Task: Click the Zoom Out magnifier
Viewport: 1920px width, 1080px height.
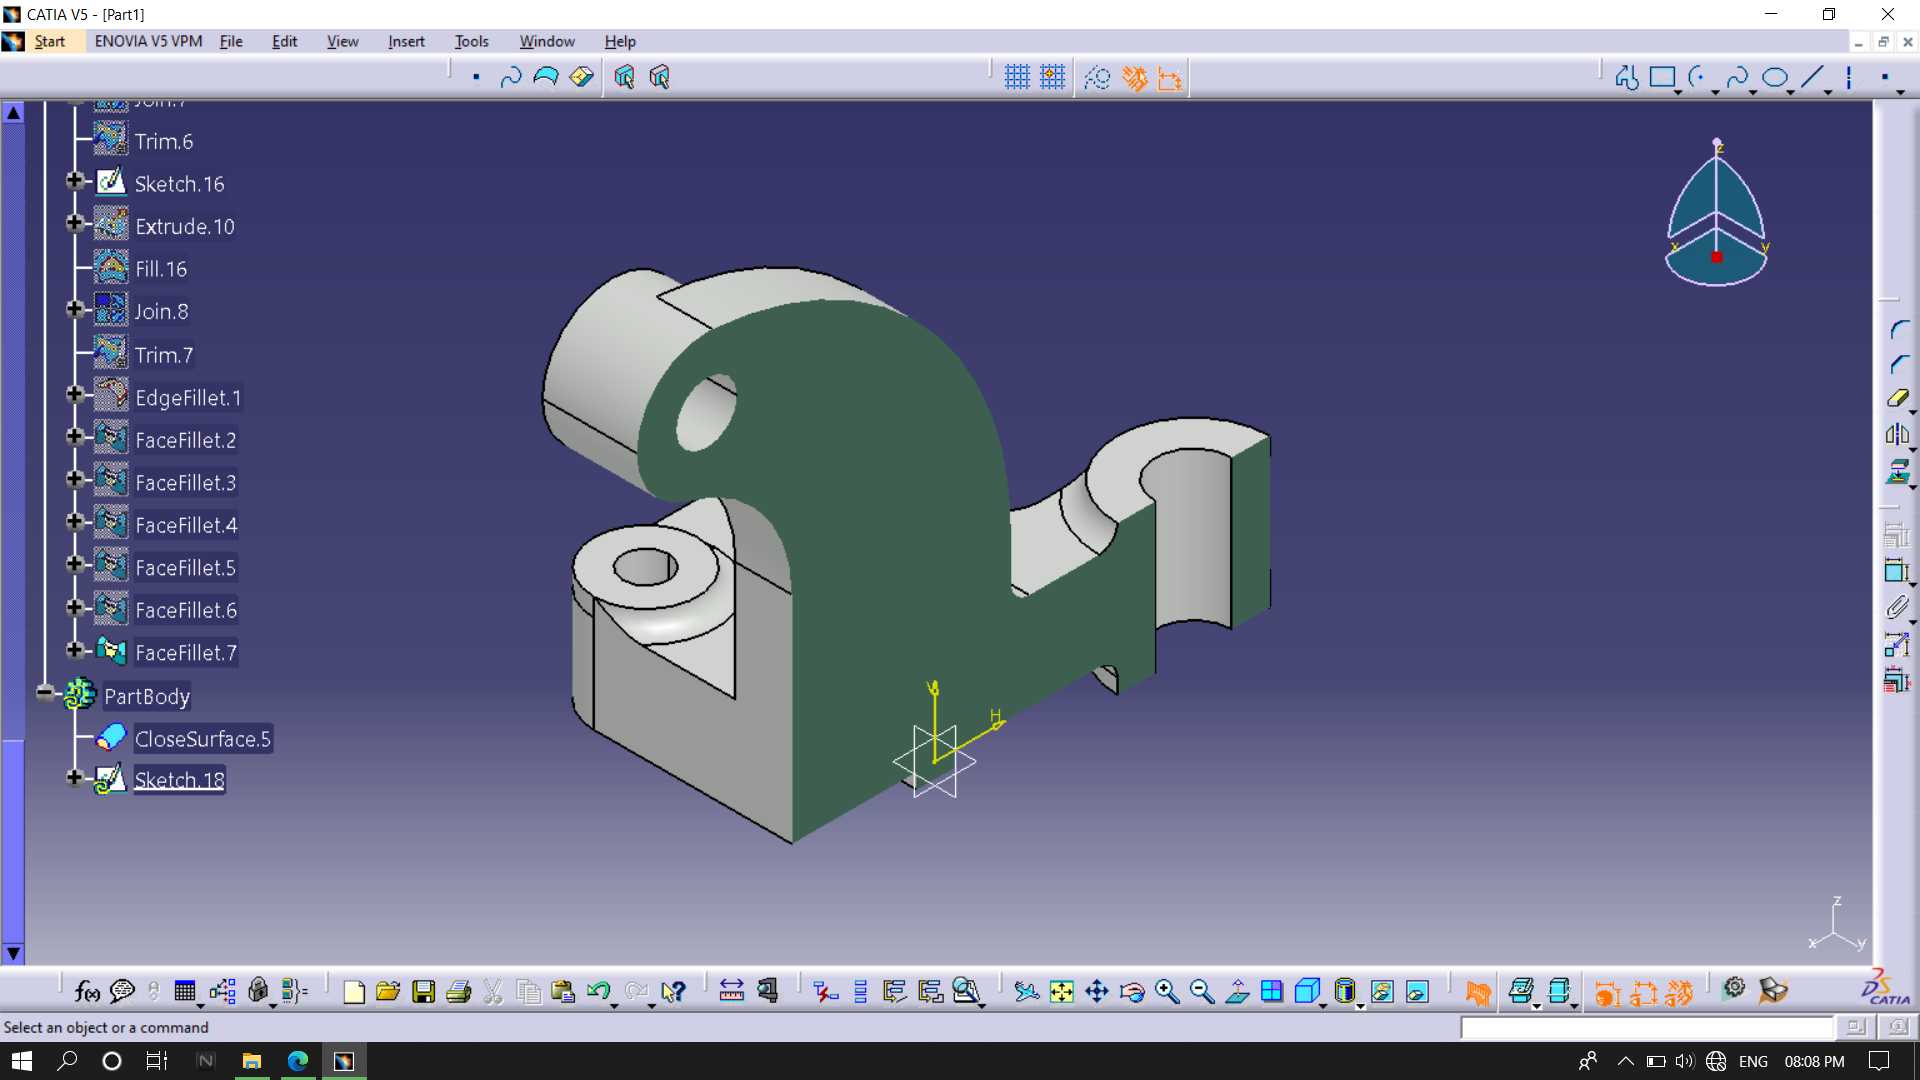Action: pyautogui.click(x=1201, y=991)
